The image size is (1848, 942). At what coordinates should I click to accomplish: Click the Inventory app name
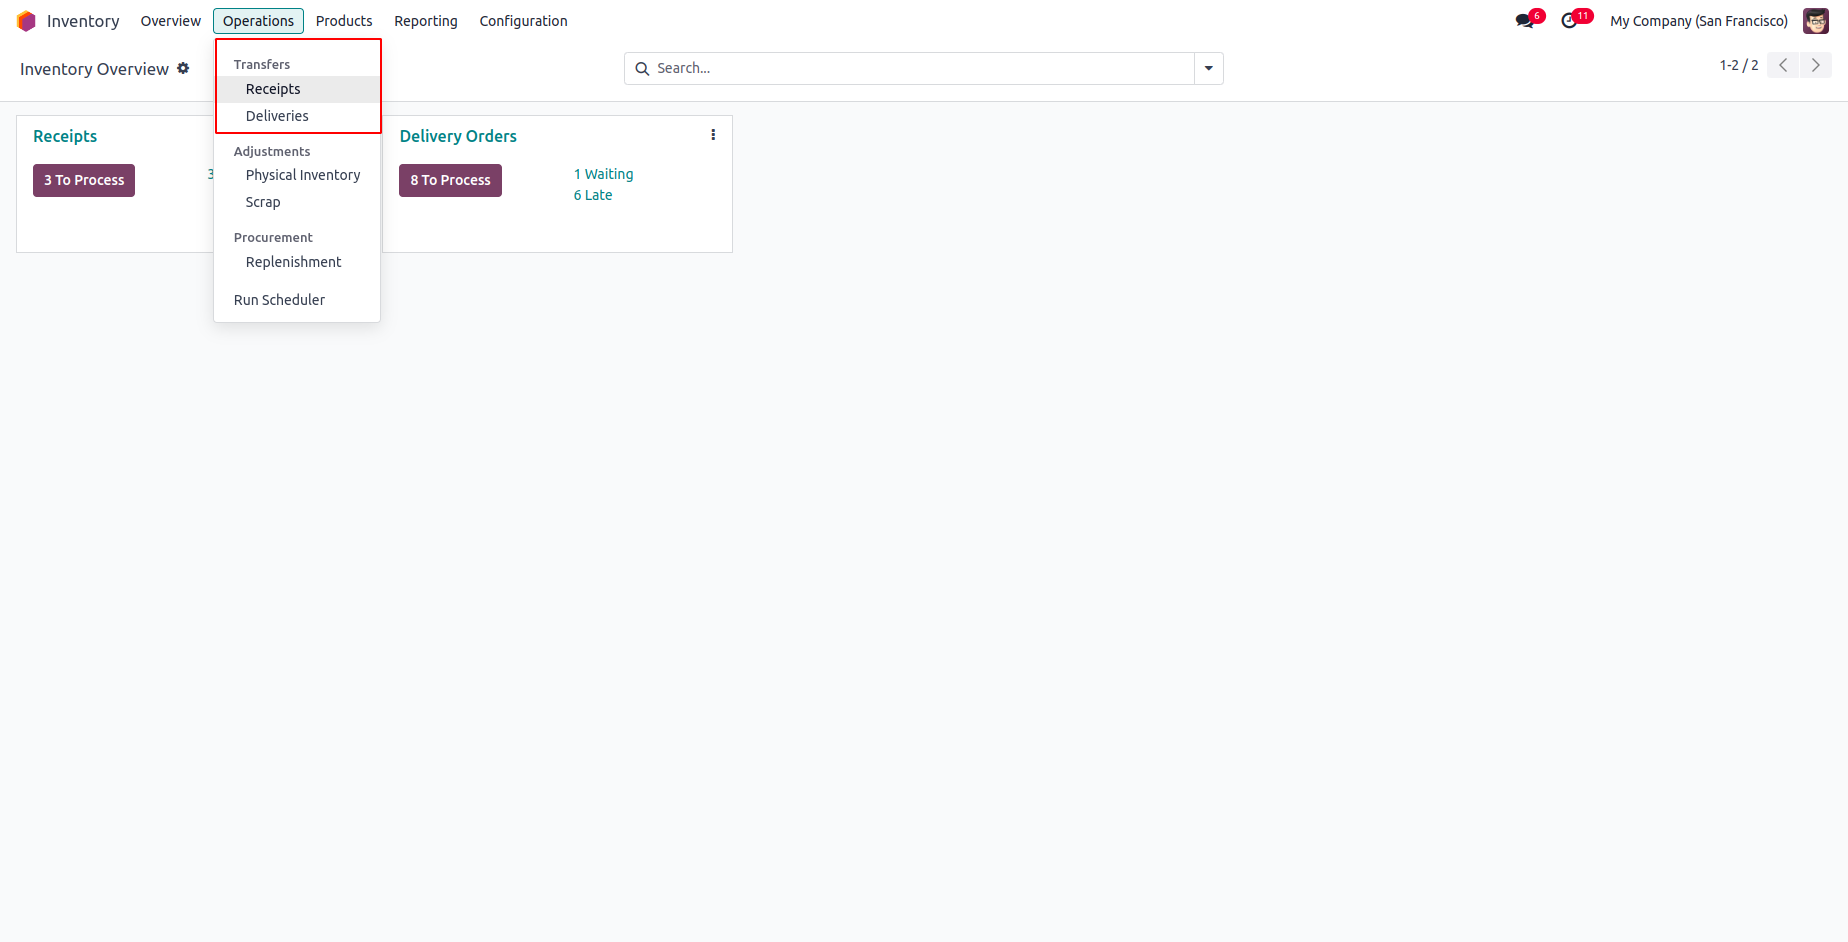pyautogui.click(x=83, y=21)
